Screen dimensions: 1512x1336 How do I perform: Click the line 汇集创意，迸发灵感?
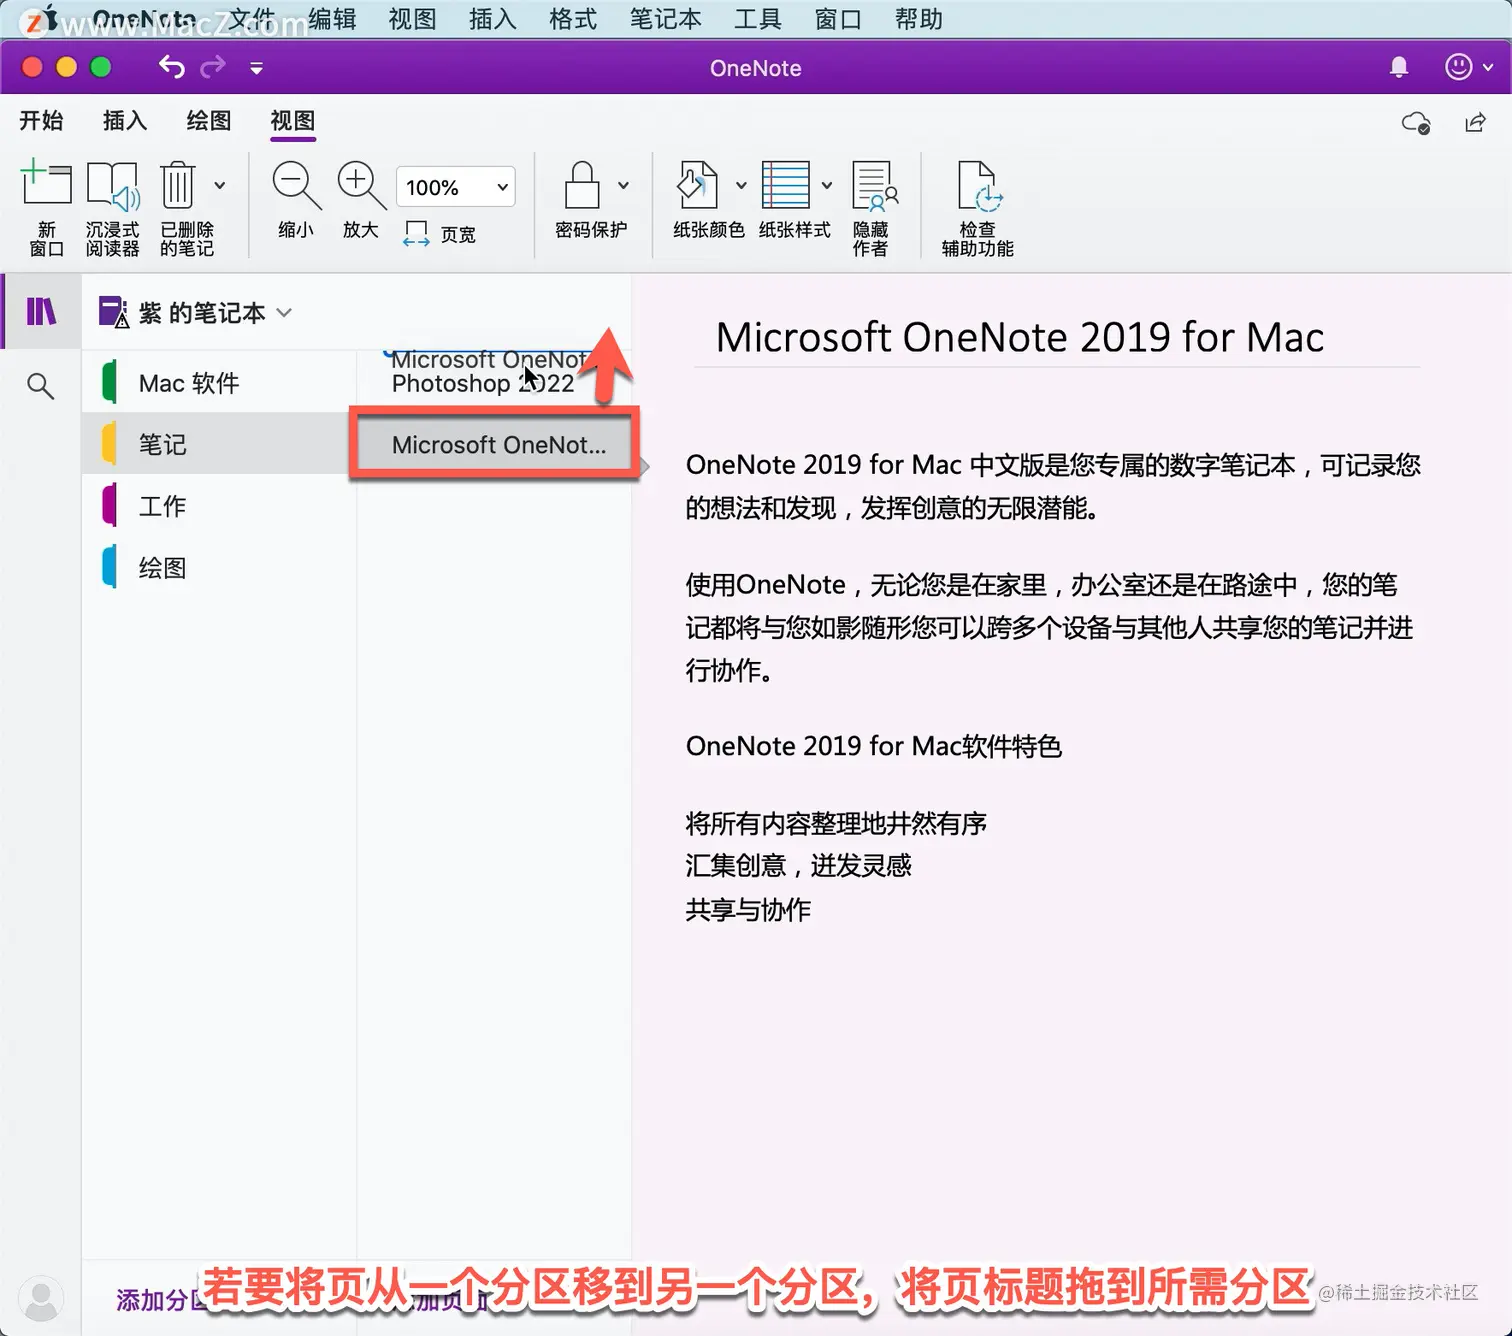[x=798, y=866]
